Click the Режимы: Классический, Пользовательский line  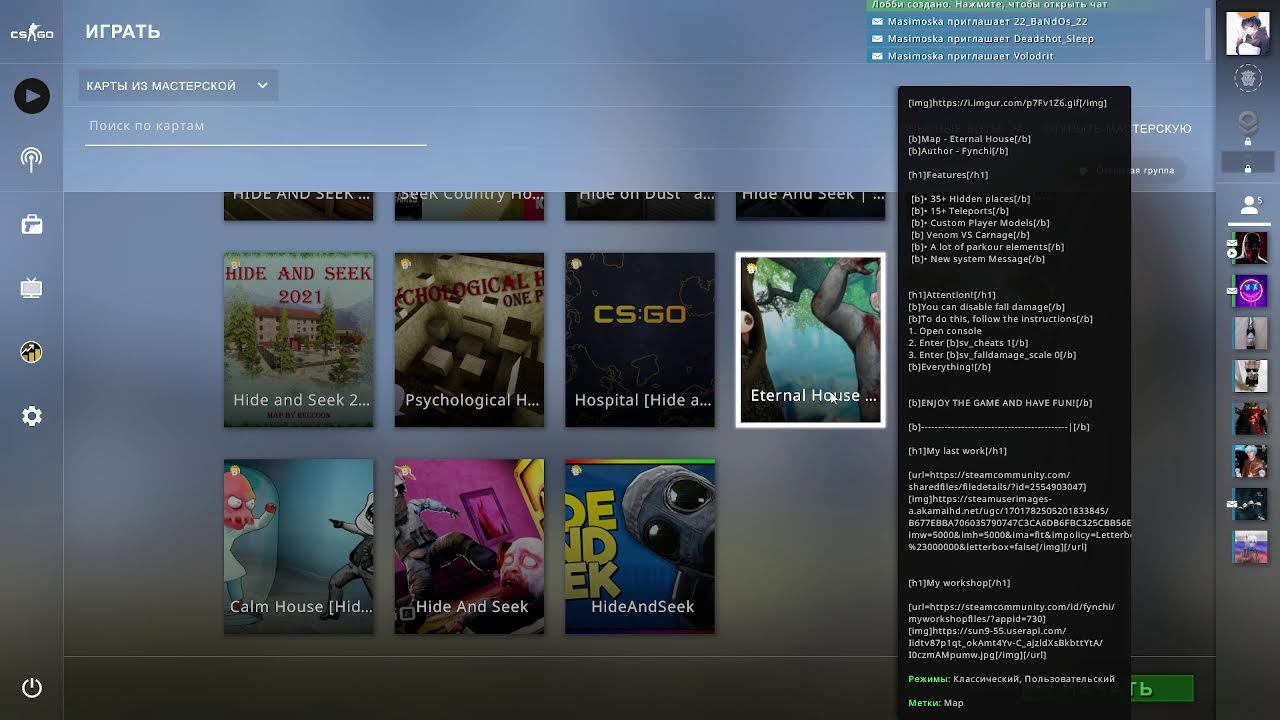1011,679
